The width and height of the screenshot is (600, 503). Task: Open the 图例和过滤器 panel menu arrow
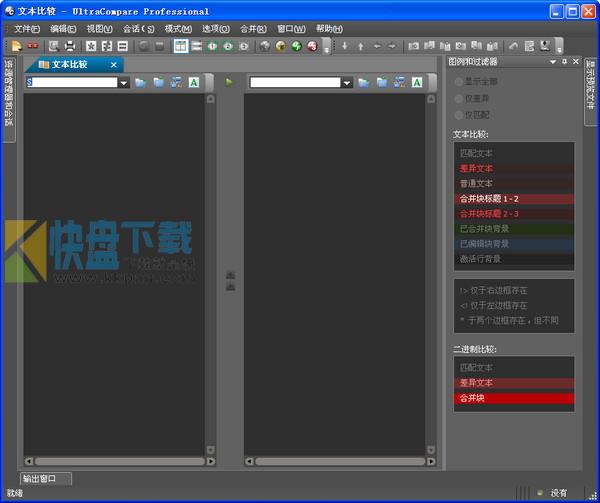[553, 62]
